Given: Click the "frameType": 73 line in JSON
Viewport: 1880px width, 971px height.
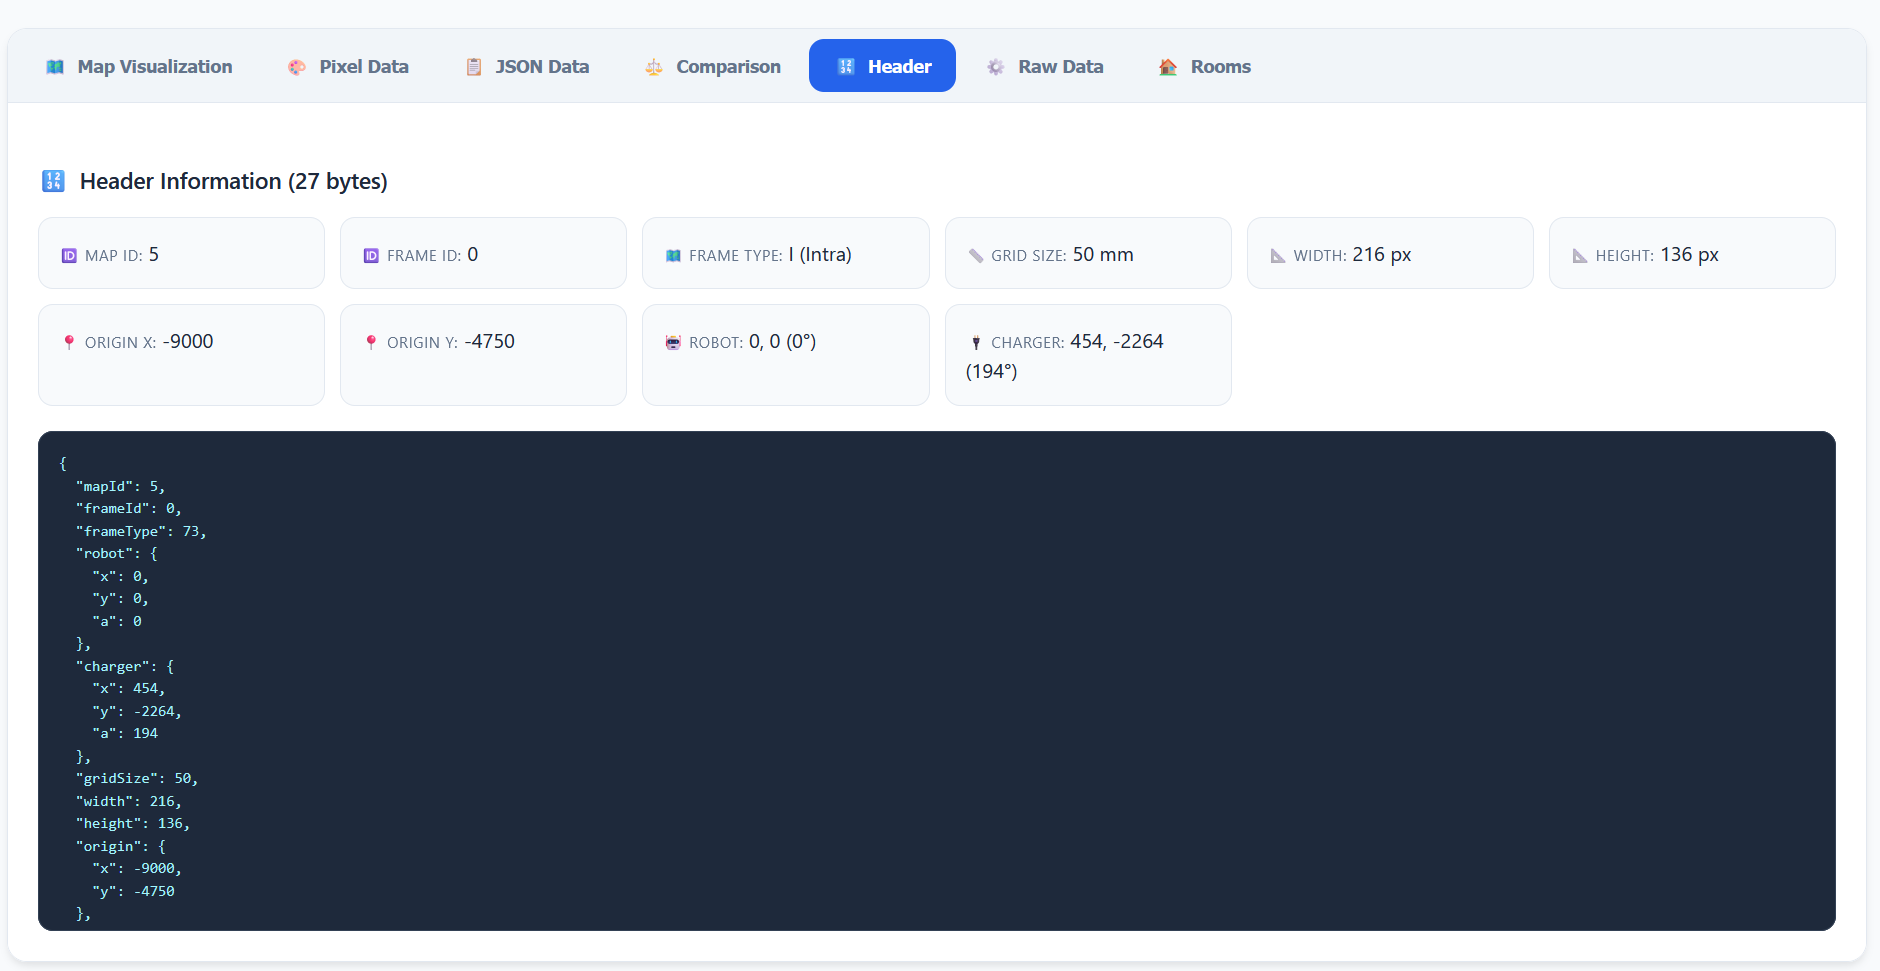Looking at the screenshot, I should point(141,532).
